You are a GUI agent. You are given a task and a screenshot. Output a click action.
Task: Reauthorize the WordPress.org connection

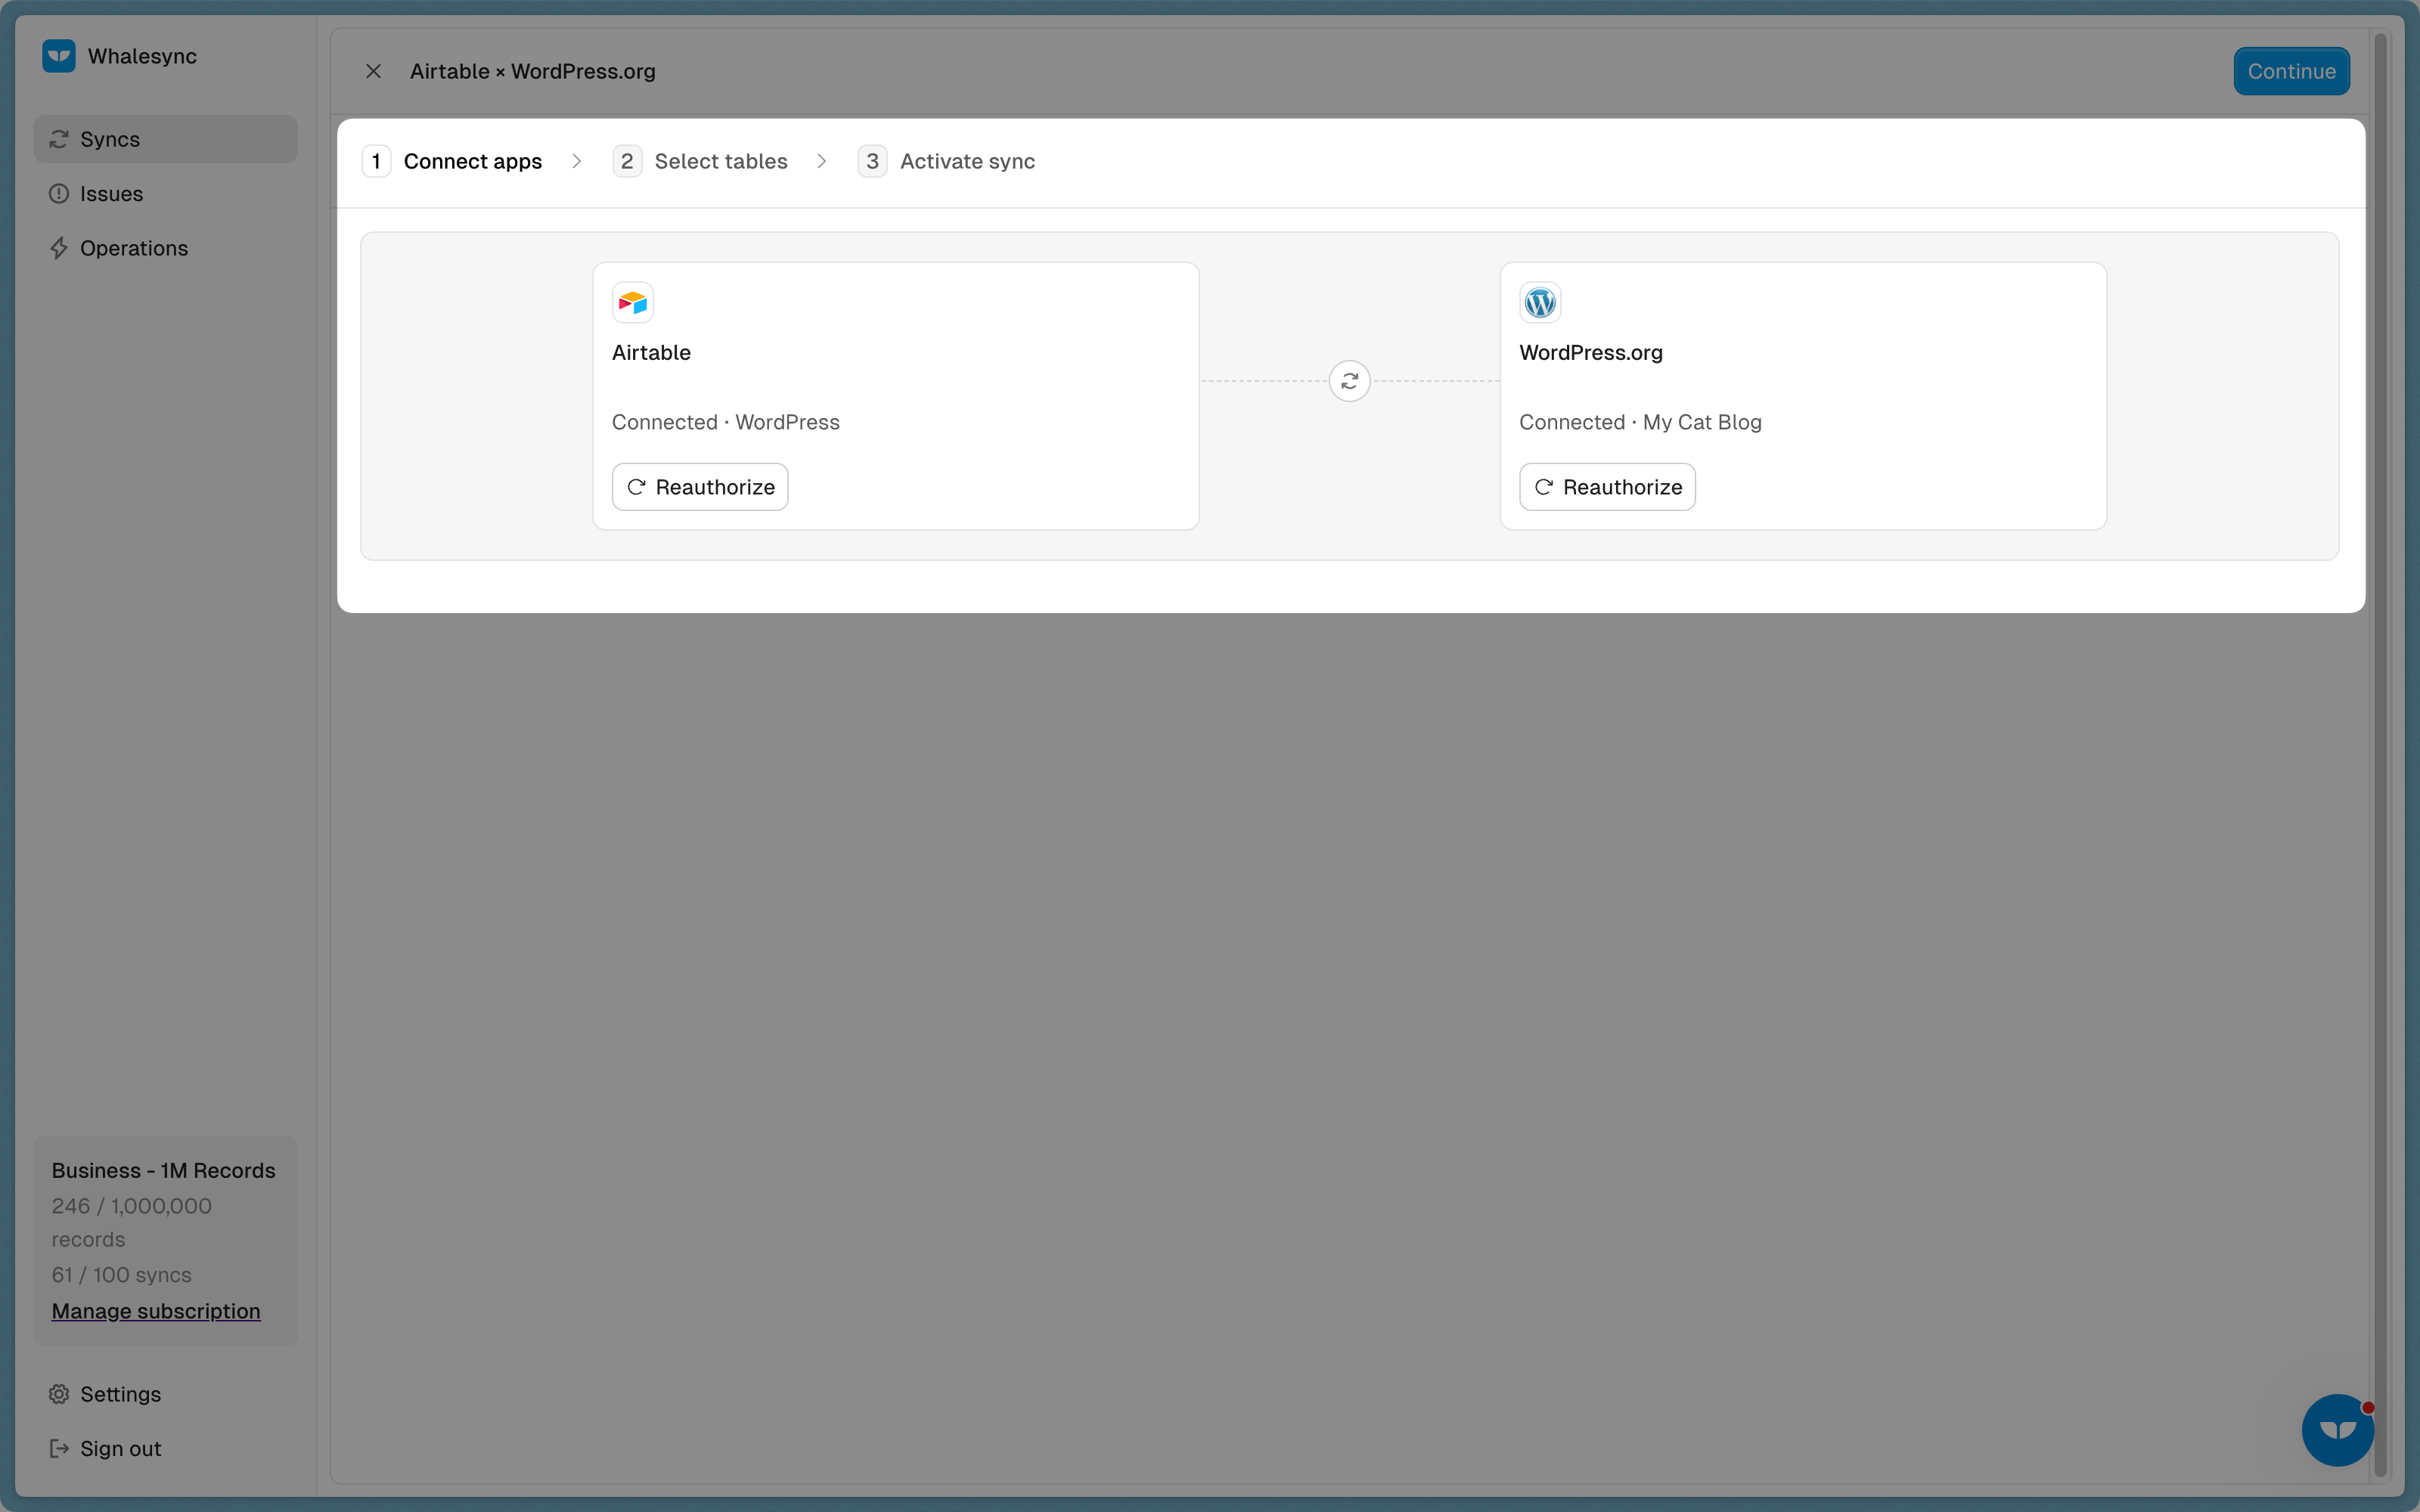(1607, 487)
